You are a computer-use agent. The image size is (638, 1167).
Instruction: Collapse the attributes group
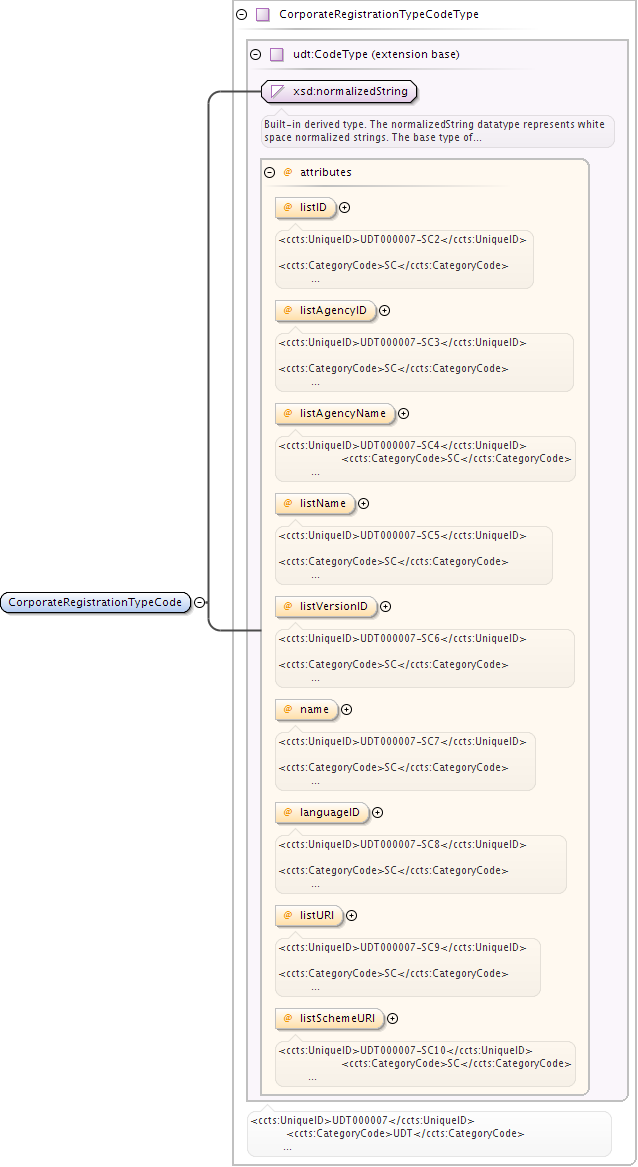(269, 172)
